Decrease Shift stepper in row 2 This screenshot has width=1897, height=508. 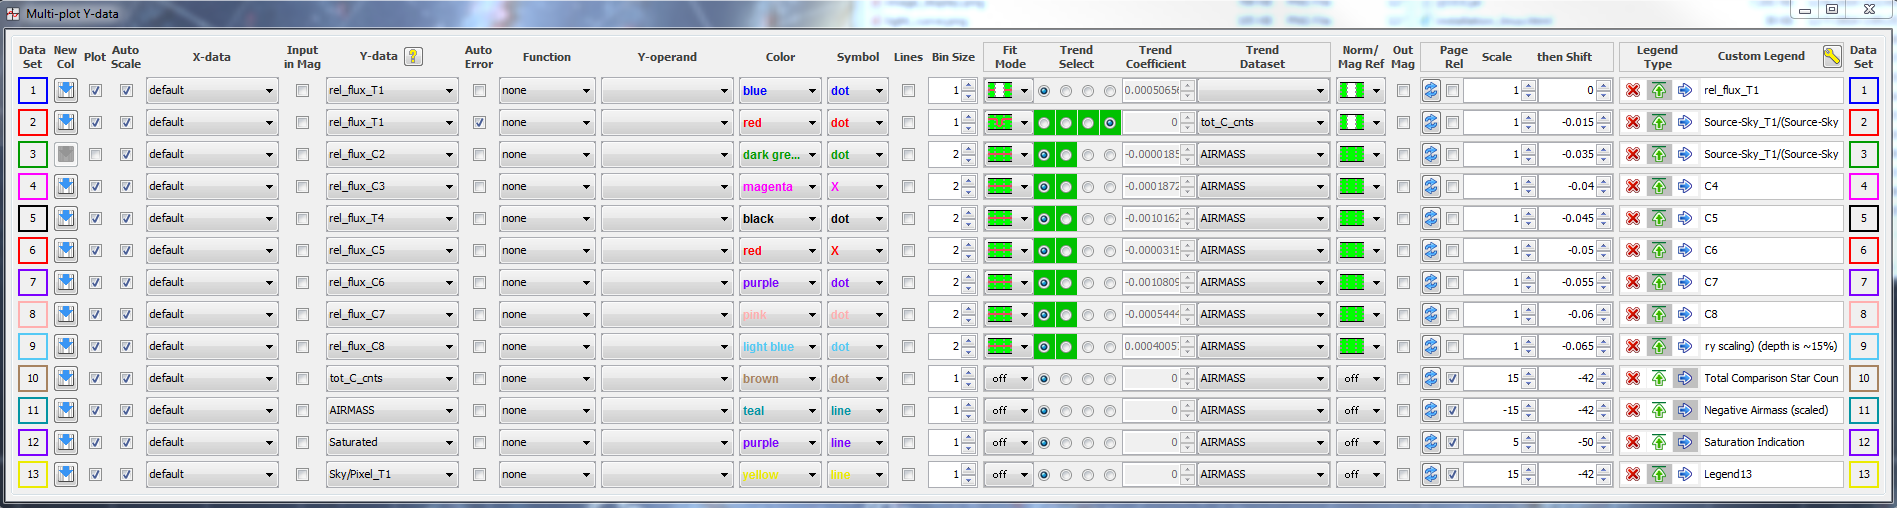1603,128
